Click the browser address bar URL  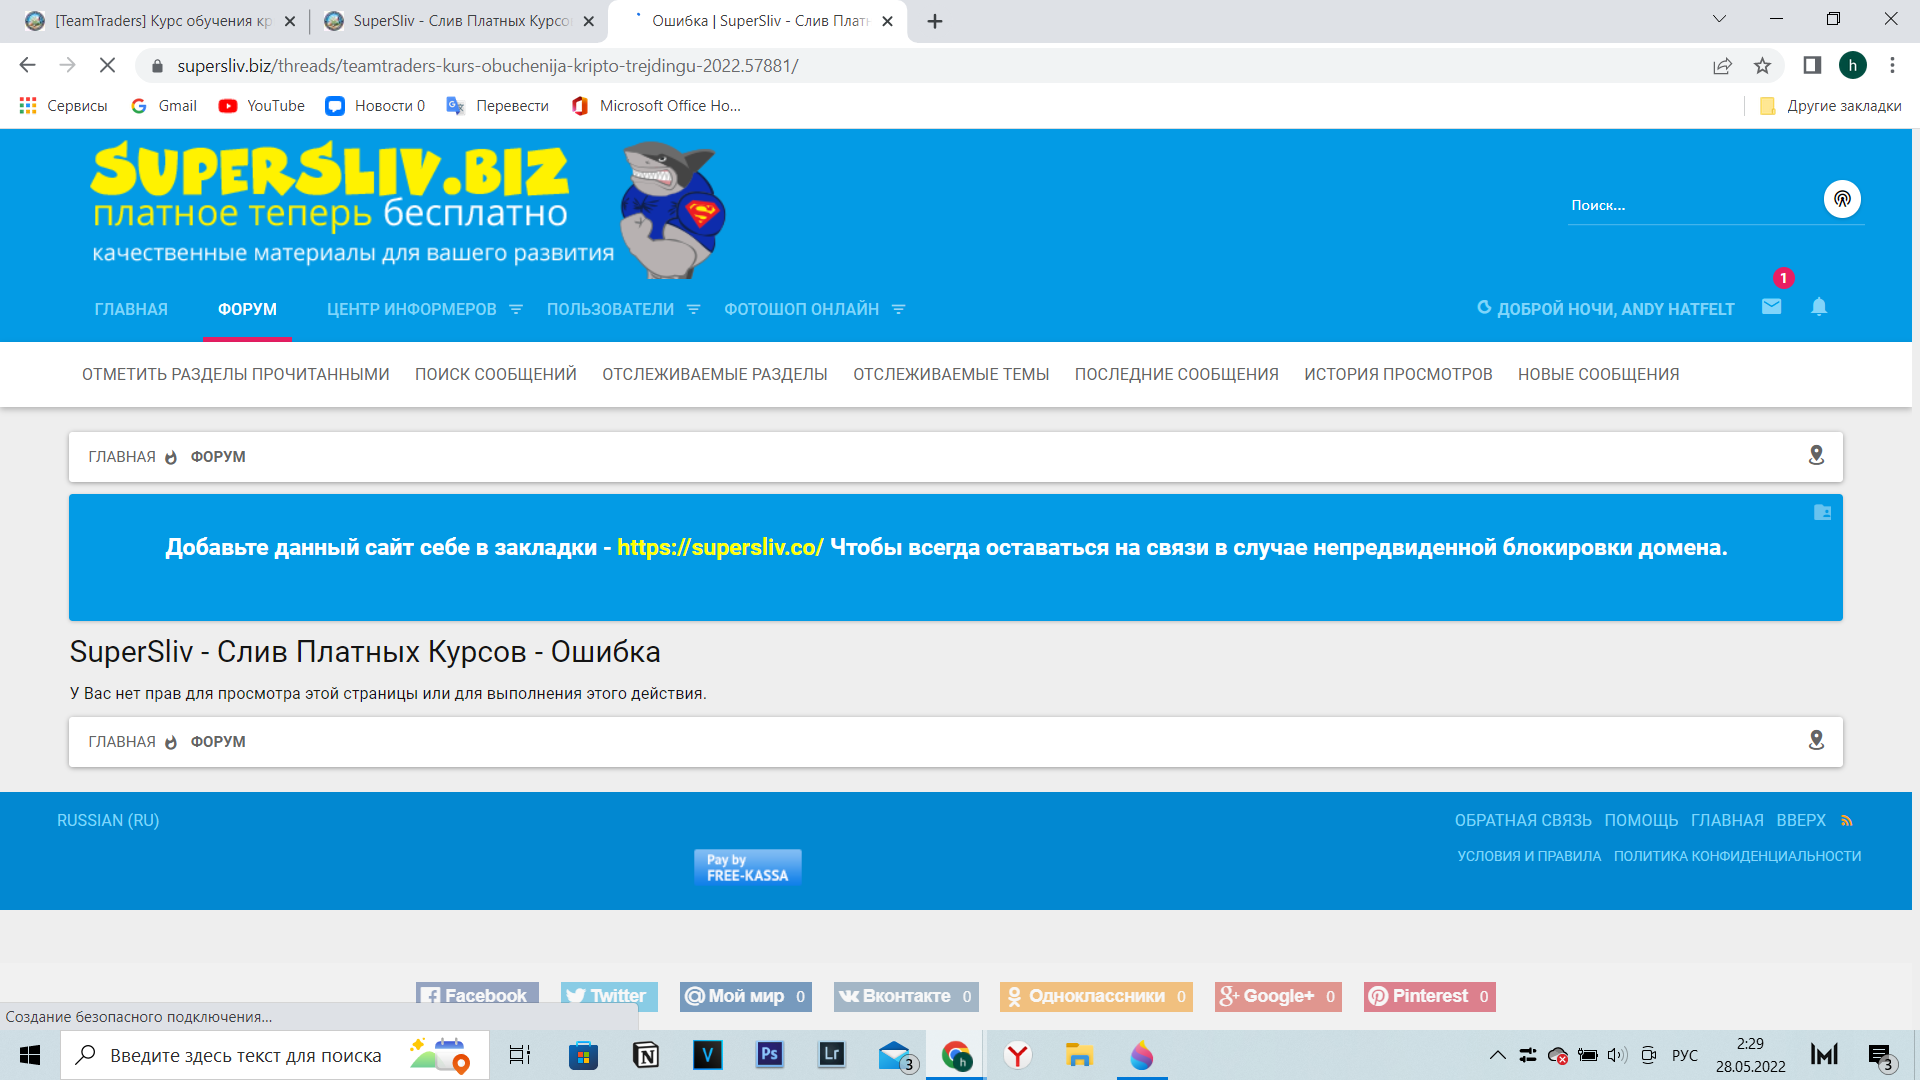point(488,66)
